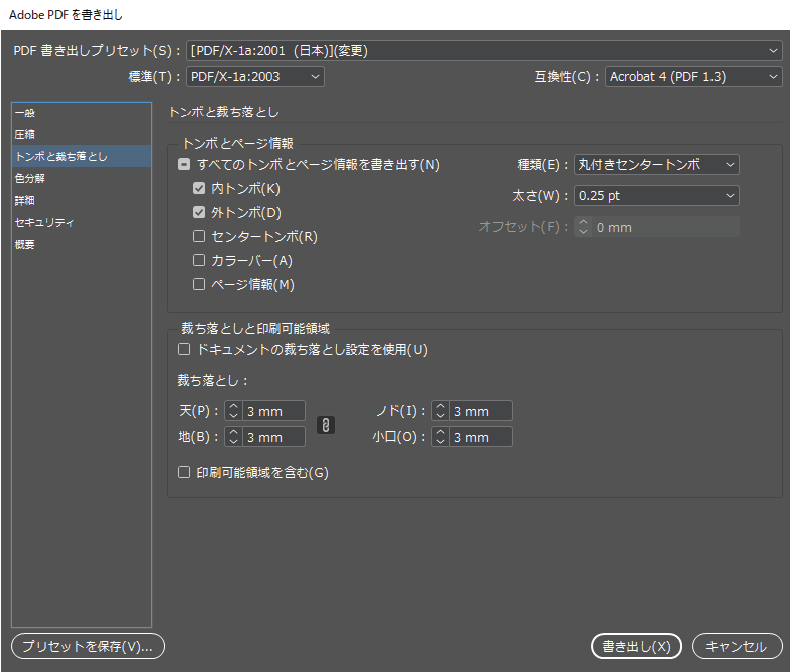
Task: Click the 地(B) bleed value field
Action: coord(274,437)
